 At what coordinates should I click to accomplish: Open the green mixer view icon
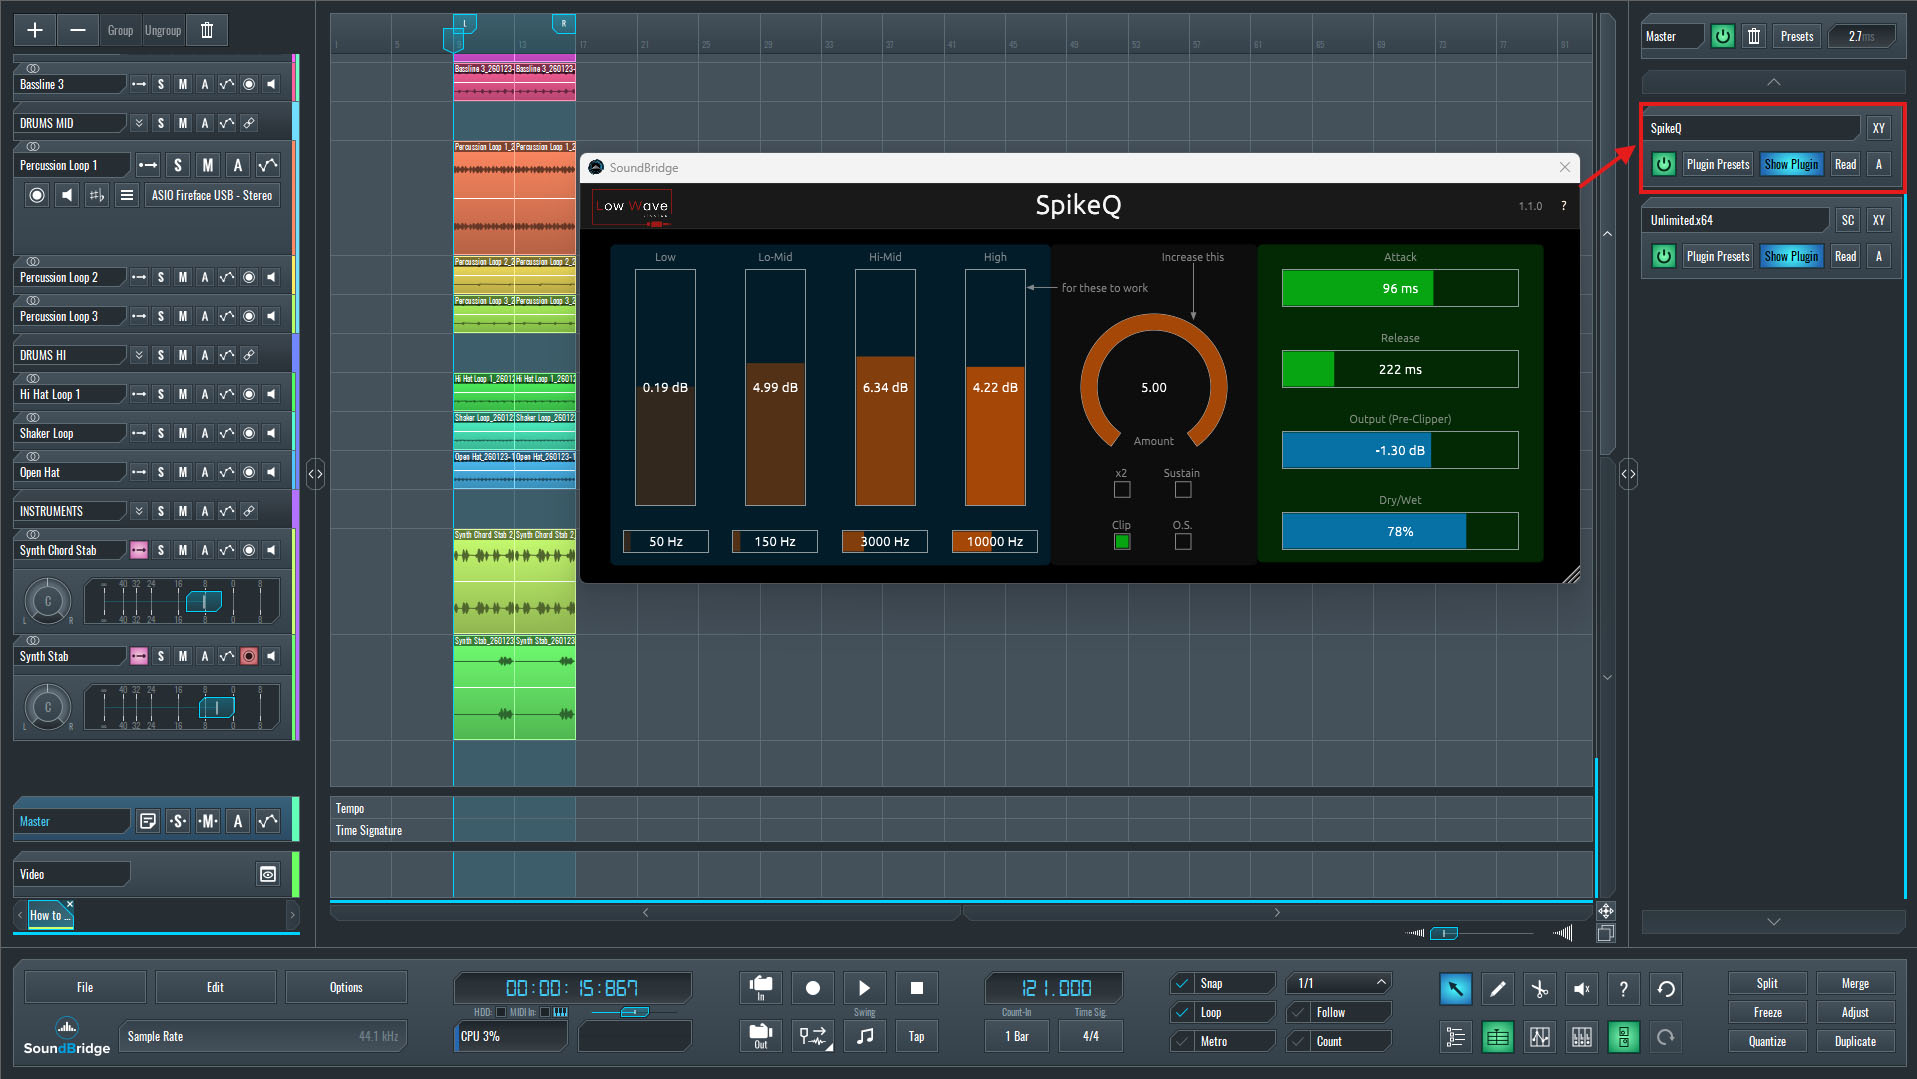pos(1623,1037)
